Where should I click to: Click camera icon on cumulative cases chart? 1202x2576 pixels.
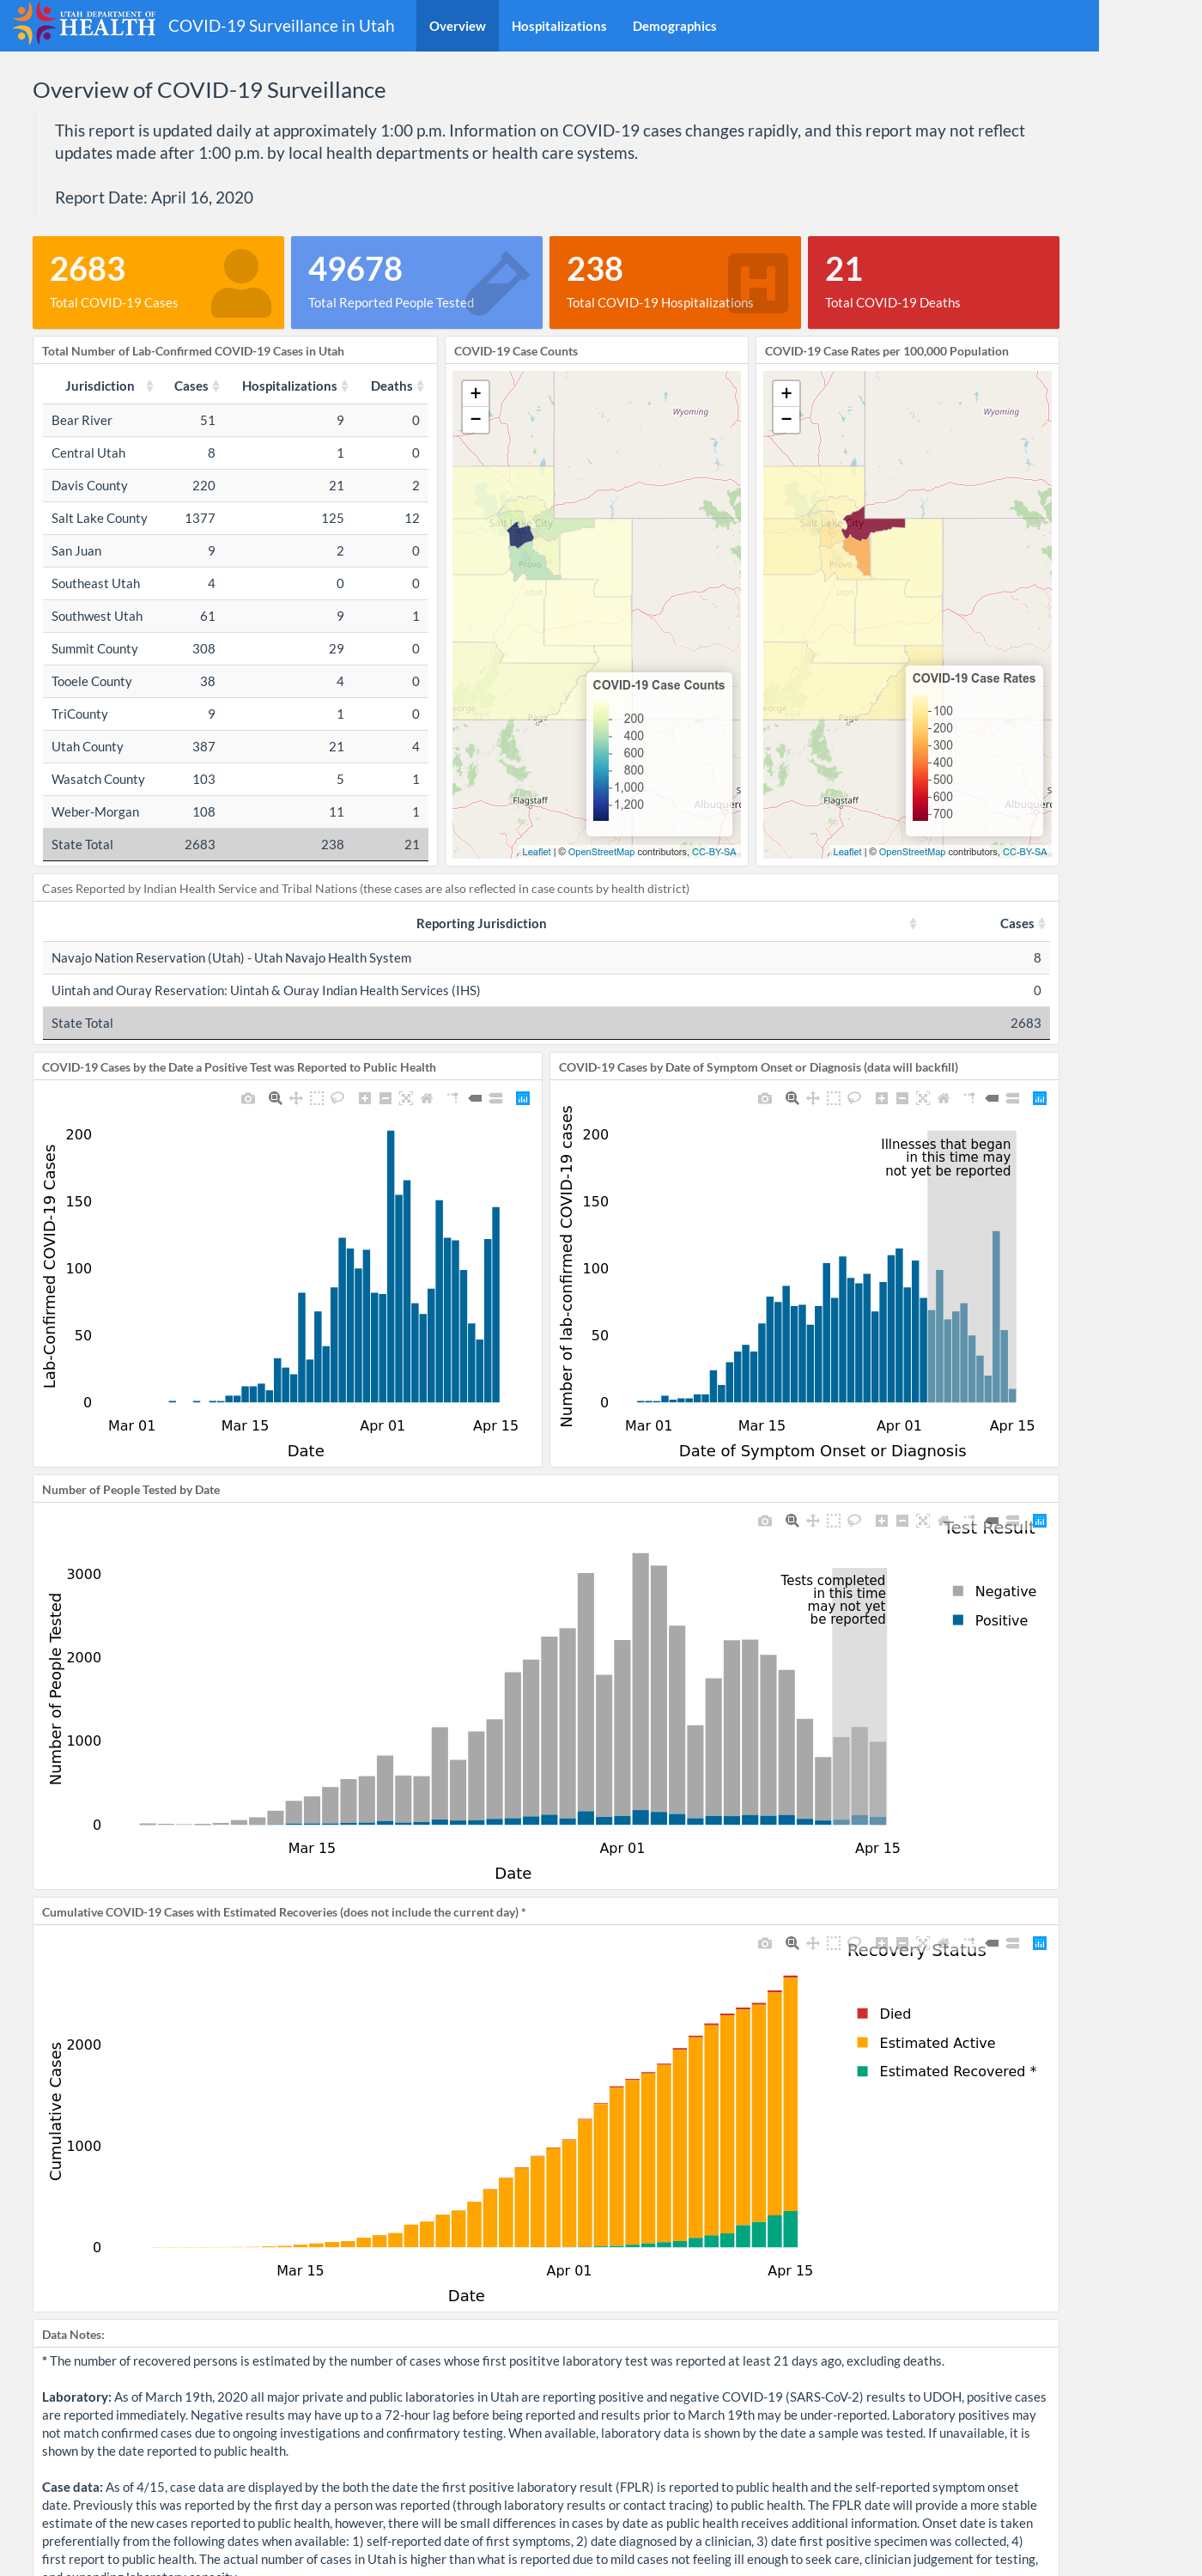[765, 1943]
